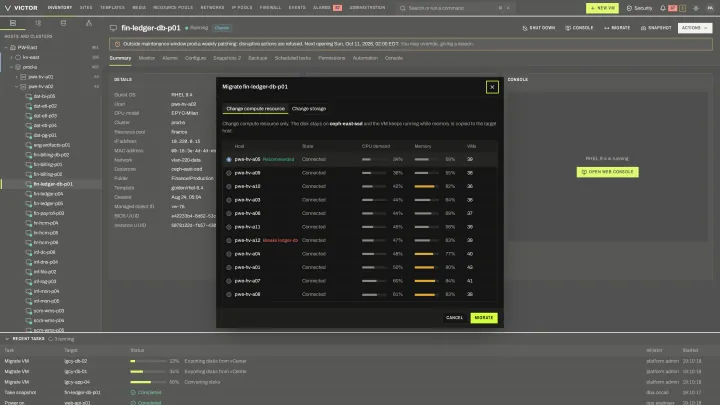This screenshot has width=720, height=405.
Task: Click the Victor logo icon
Action: click(7, 8)
